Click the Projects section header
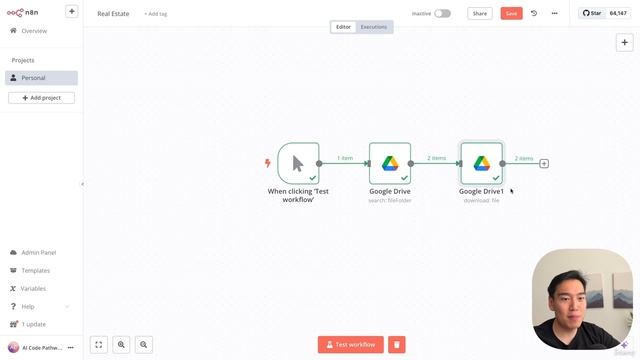Viewport: 640px width, 360px height. [x=23, y=60]
